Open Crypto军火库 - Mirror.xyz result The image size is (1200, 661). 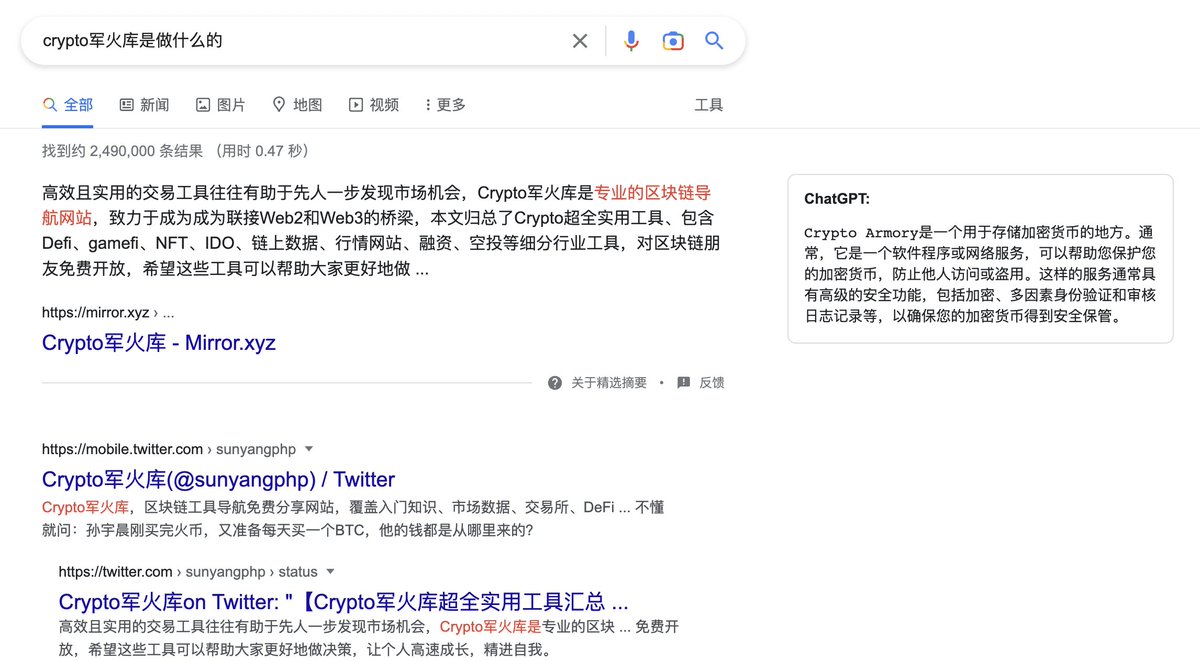click(x=159, y=343)
